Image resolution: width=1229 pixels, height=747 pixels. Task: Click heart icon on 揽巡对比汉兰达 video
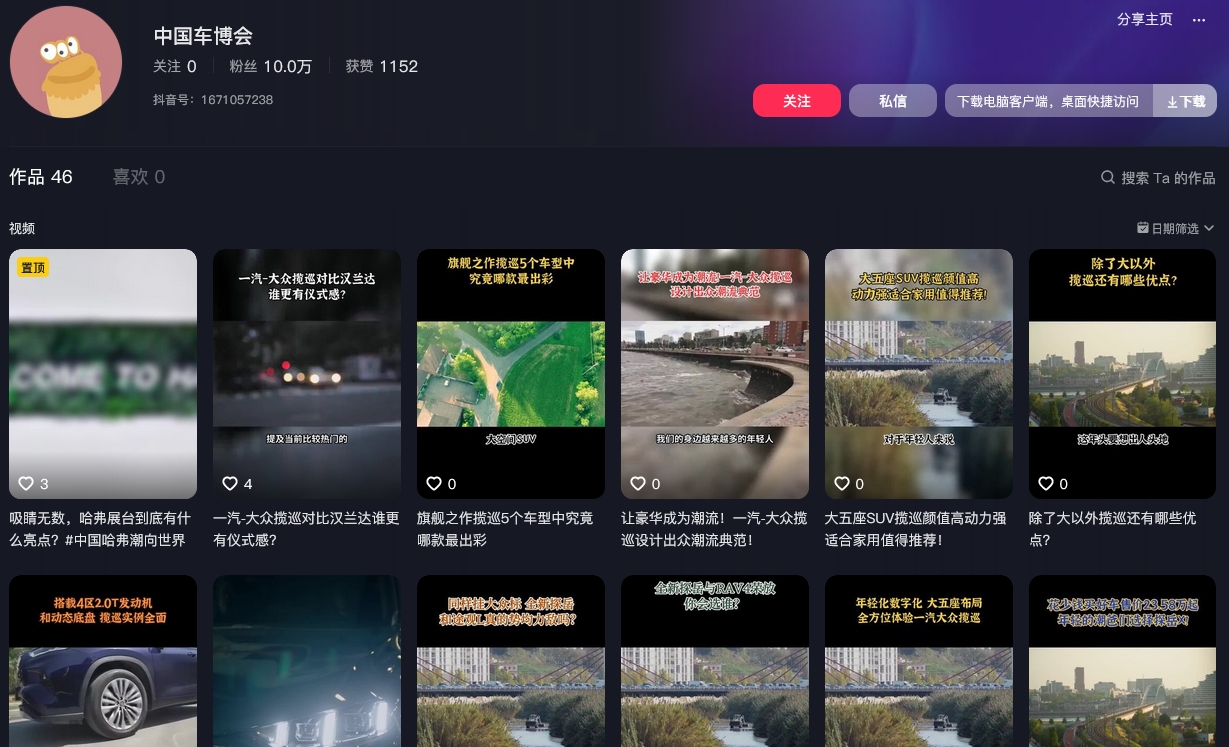point(230,483)
